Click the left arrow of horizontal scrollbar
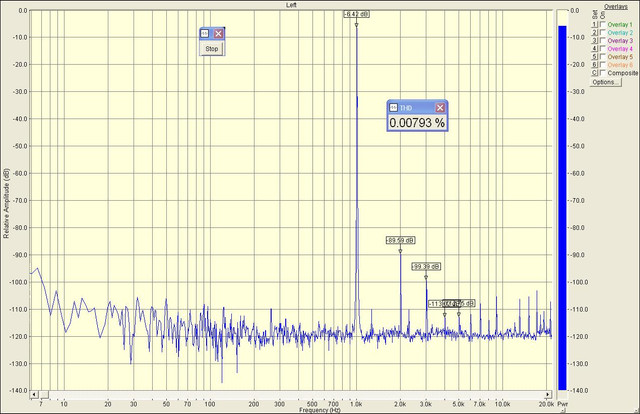Viewport: 640px width, 414px height. 34,394
